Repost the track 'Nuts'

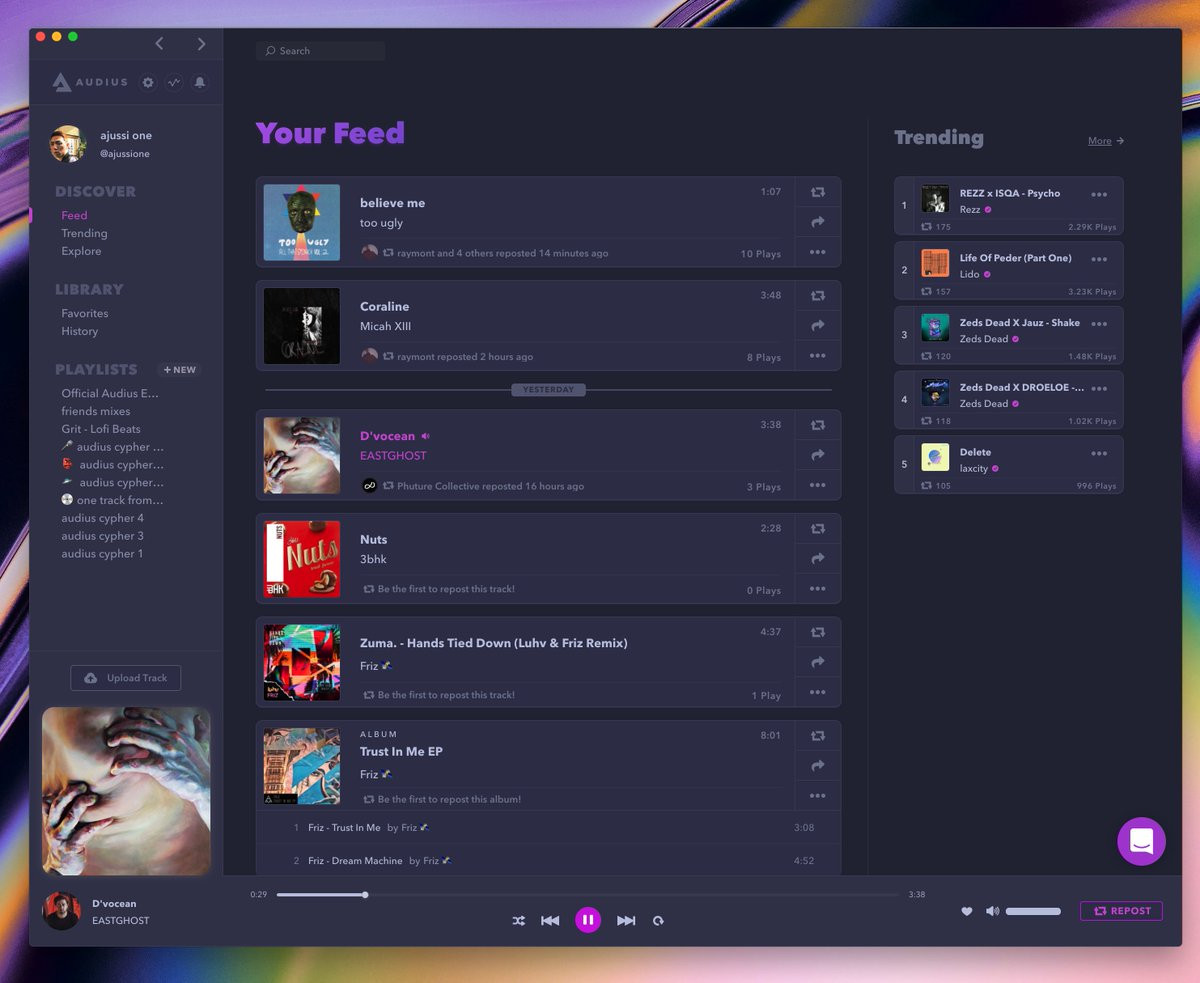(818, 529)
